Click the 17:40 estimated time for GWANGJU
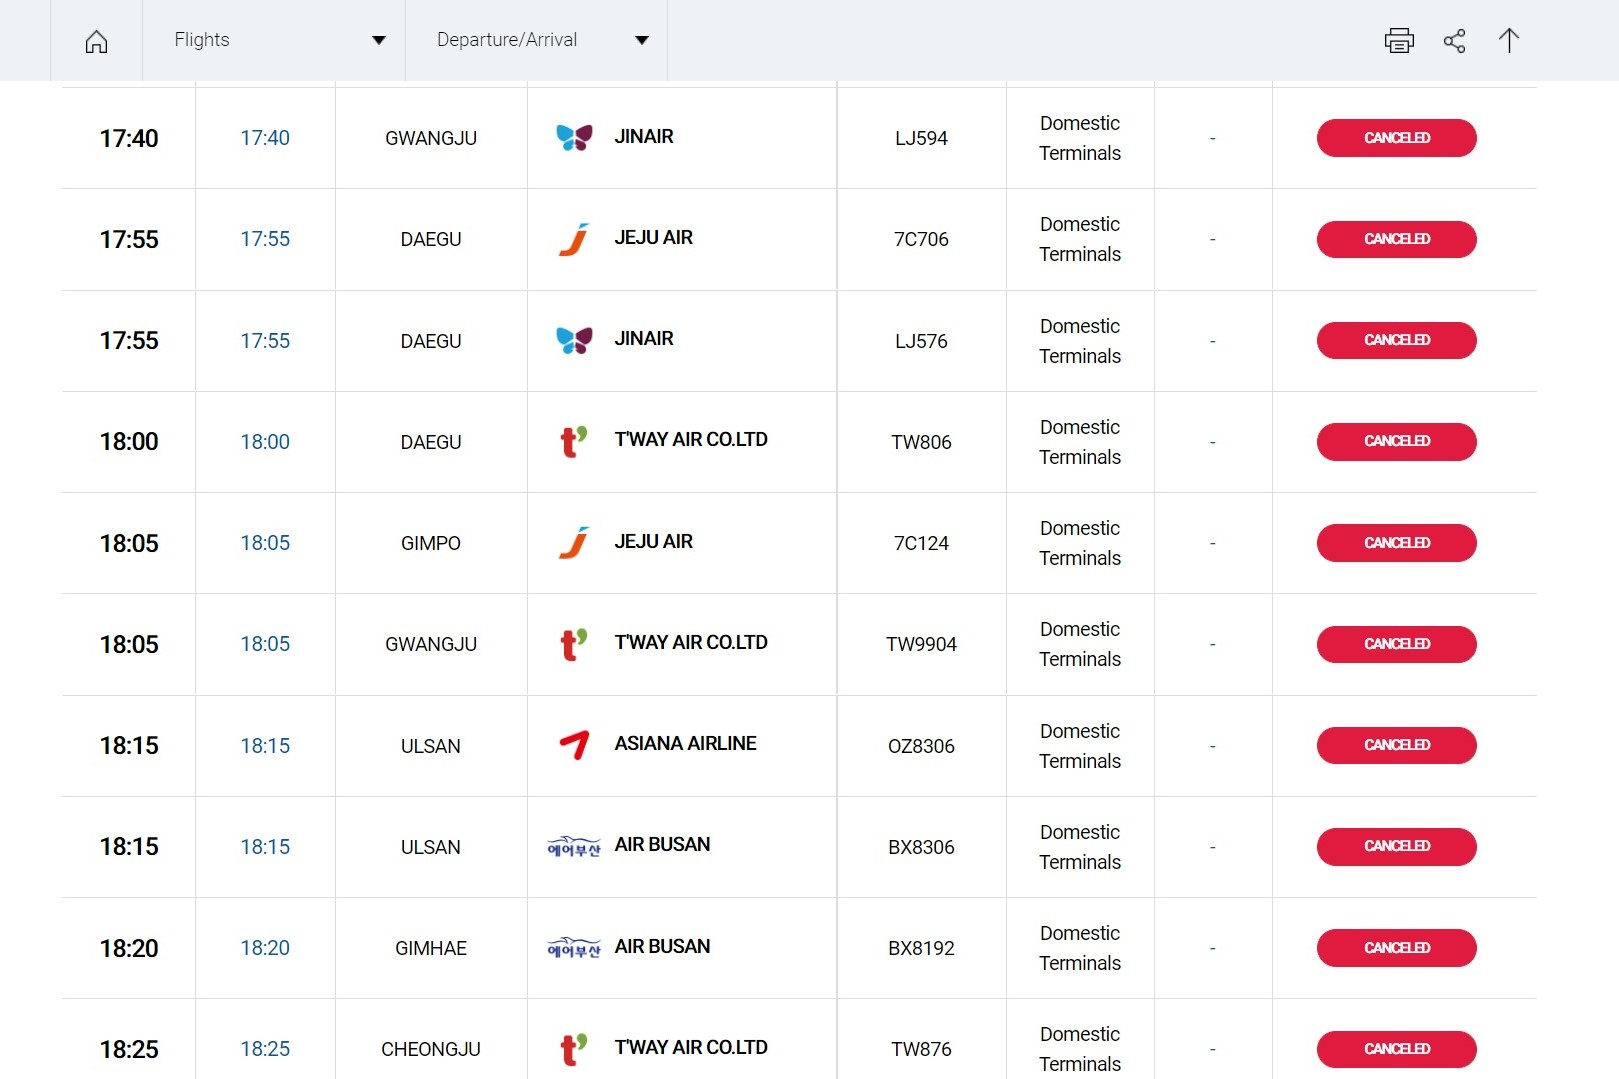The height and width of the screenshot is (1079, 1619). click(x=265, y=138)
